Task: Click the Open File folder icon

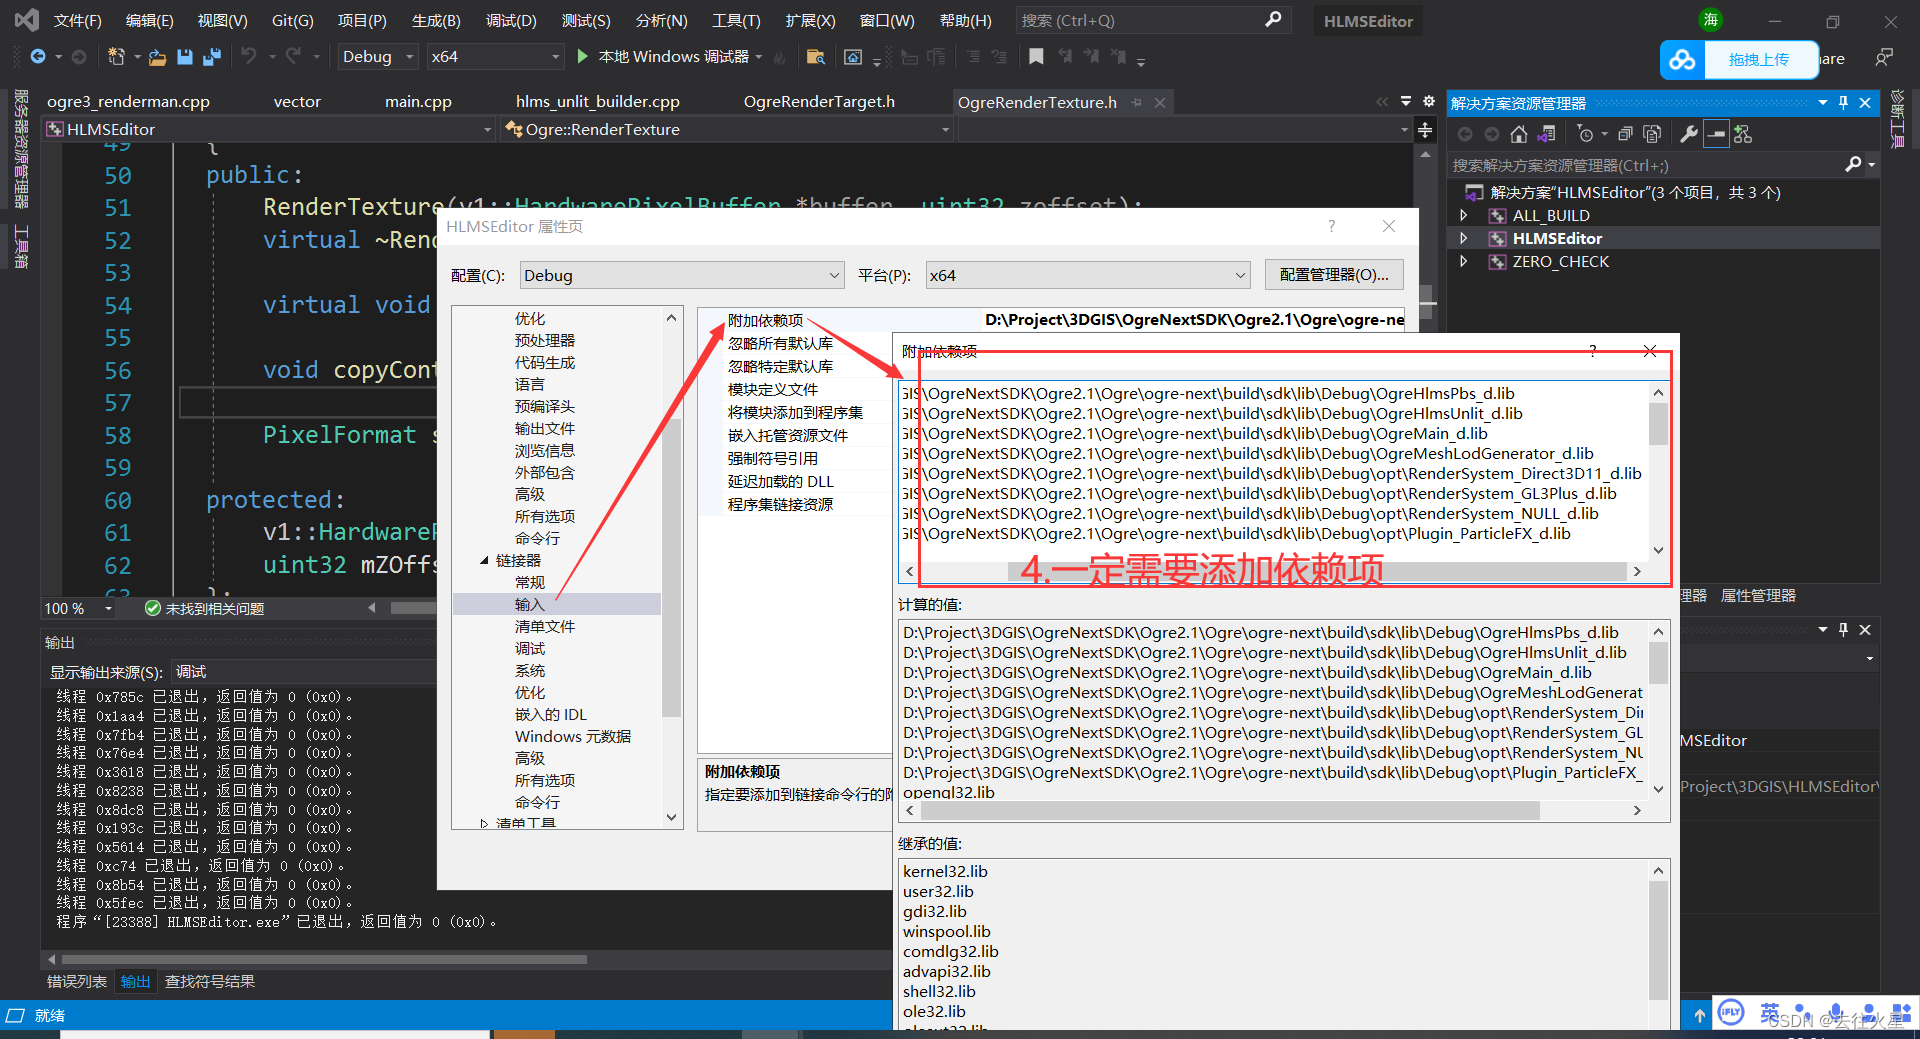Action: pos(157,57)
